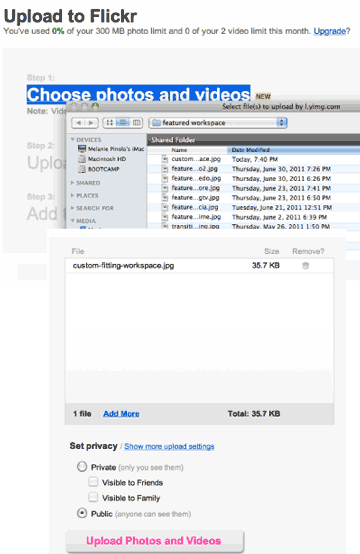Switch file dialog to icon view
This screenshot has height=554, width=360.
(109, 123)
